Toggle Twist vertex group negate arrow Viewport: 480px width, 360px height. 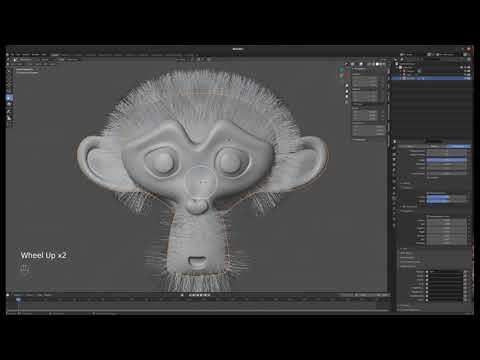(466, 300)
